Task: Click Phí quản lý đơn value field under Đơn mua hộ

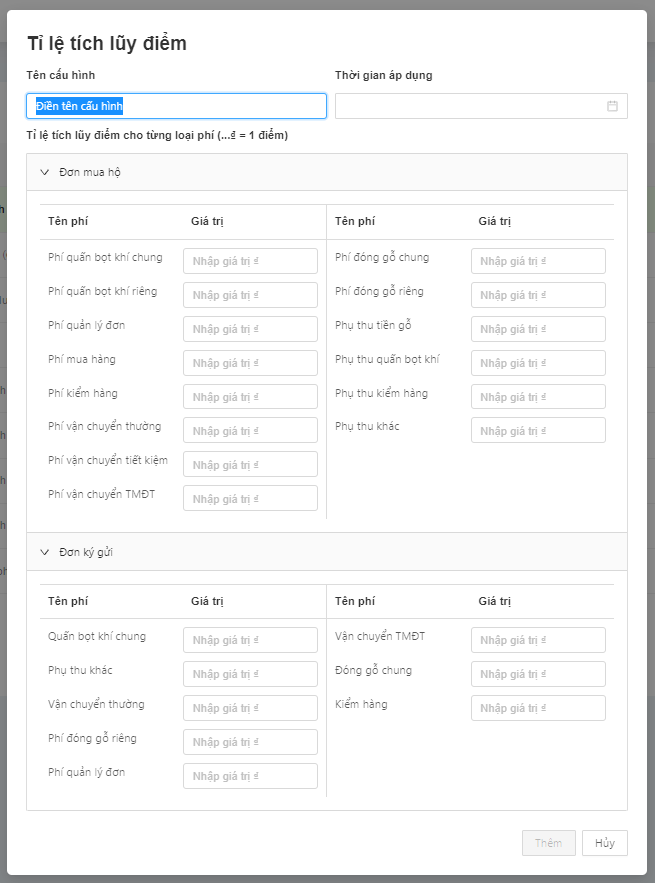Action: (250, 330)
